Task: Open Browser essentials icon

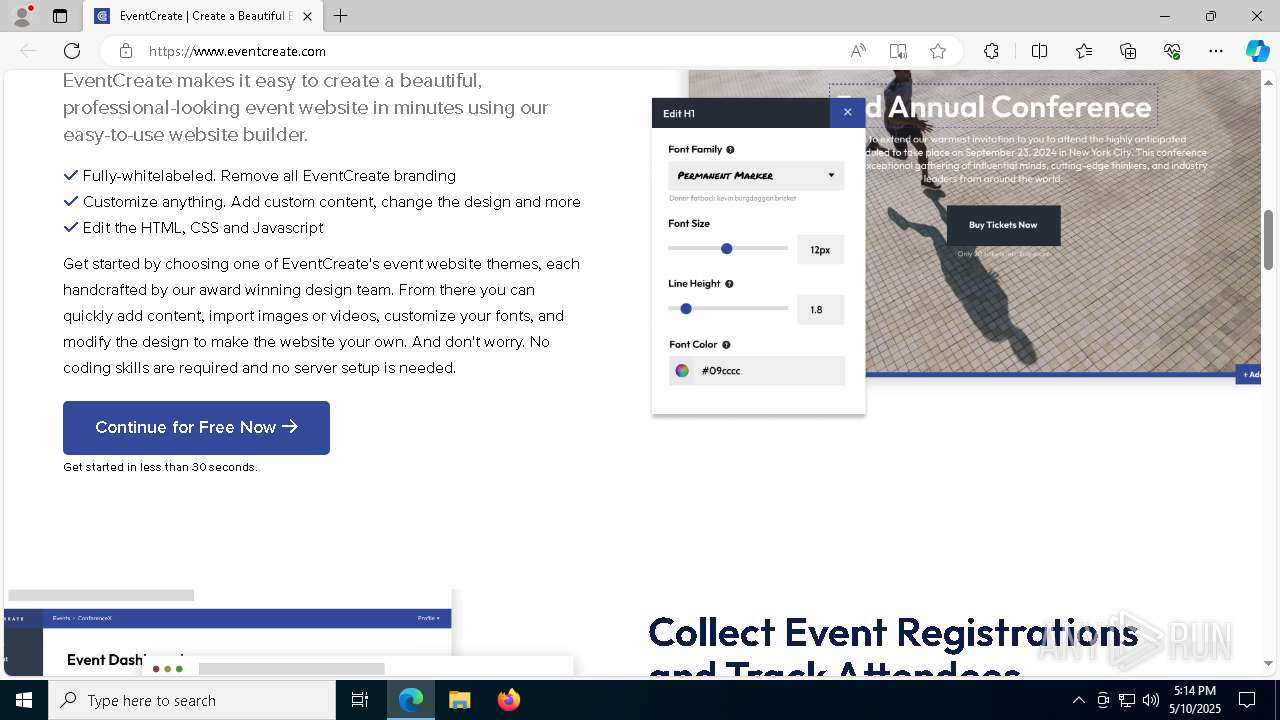Action: 1172,51
